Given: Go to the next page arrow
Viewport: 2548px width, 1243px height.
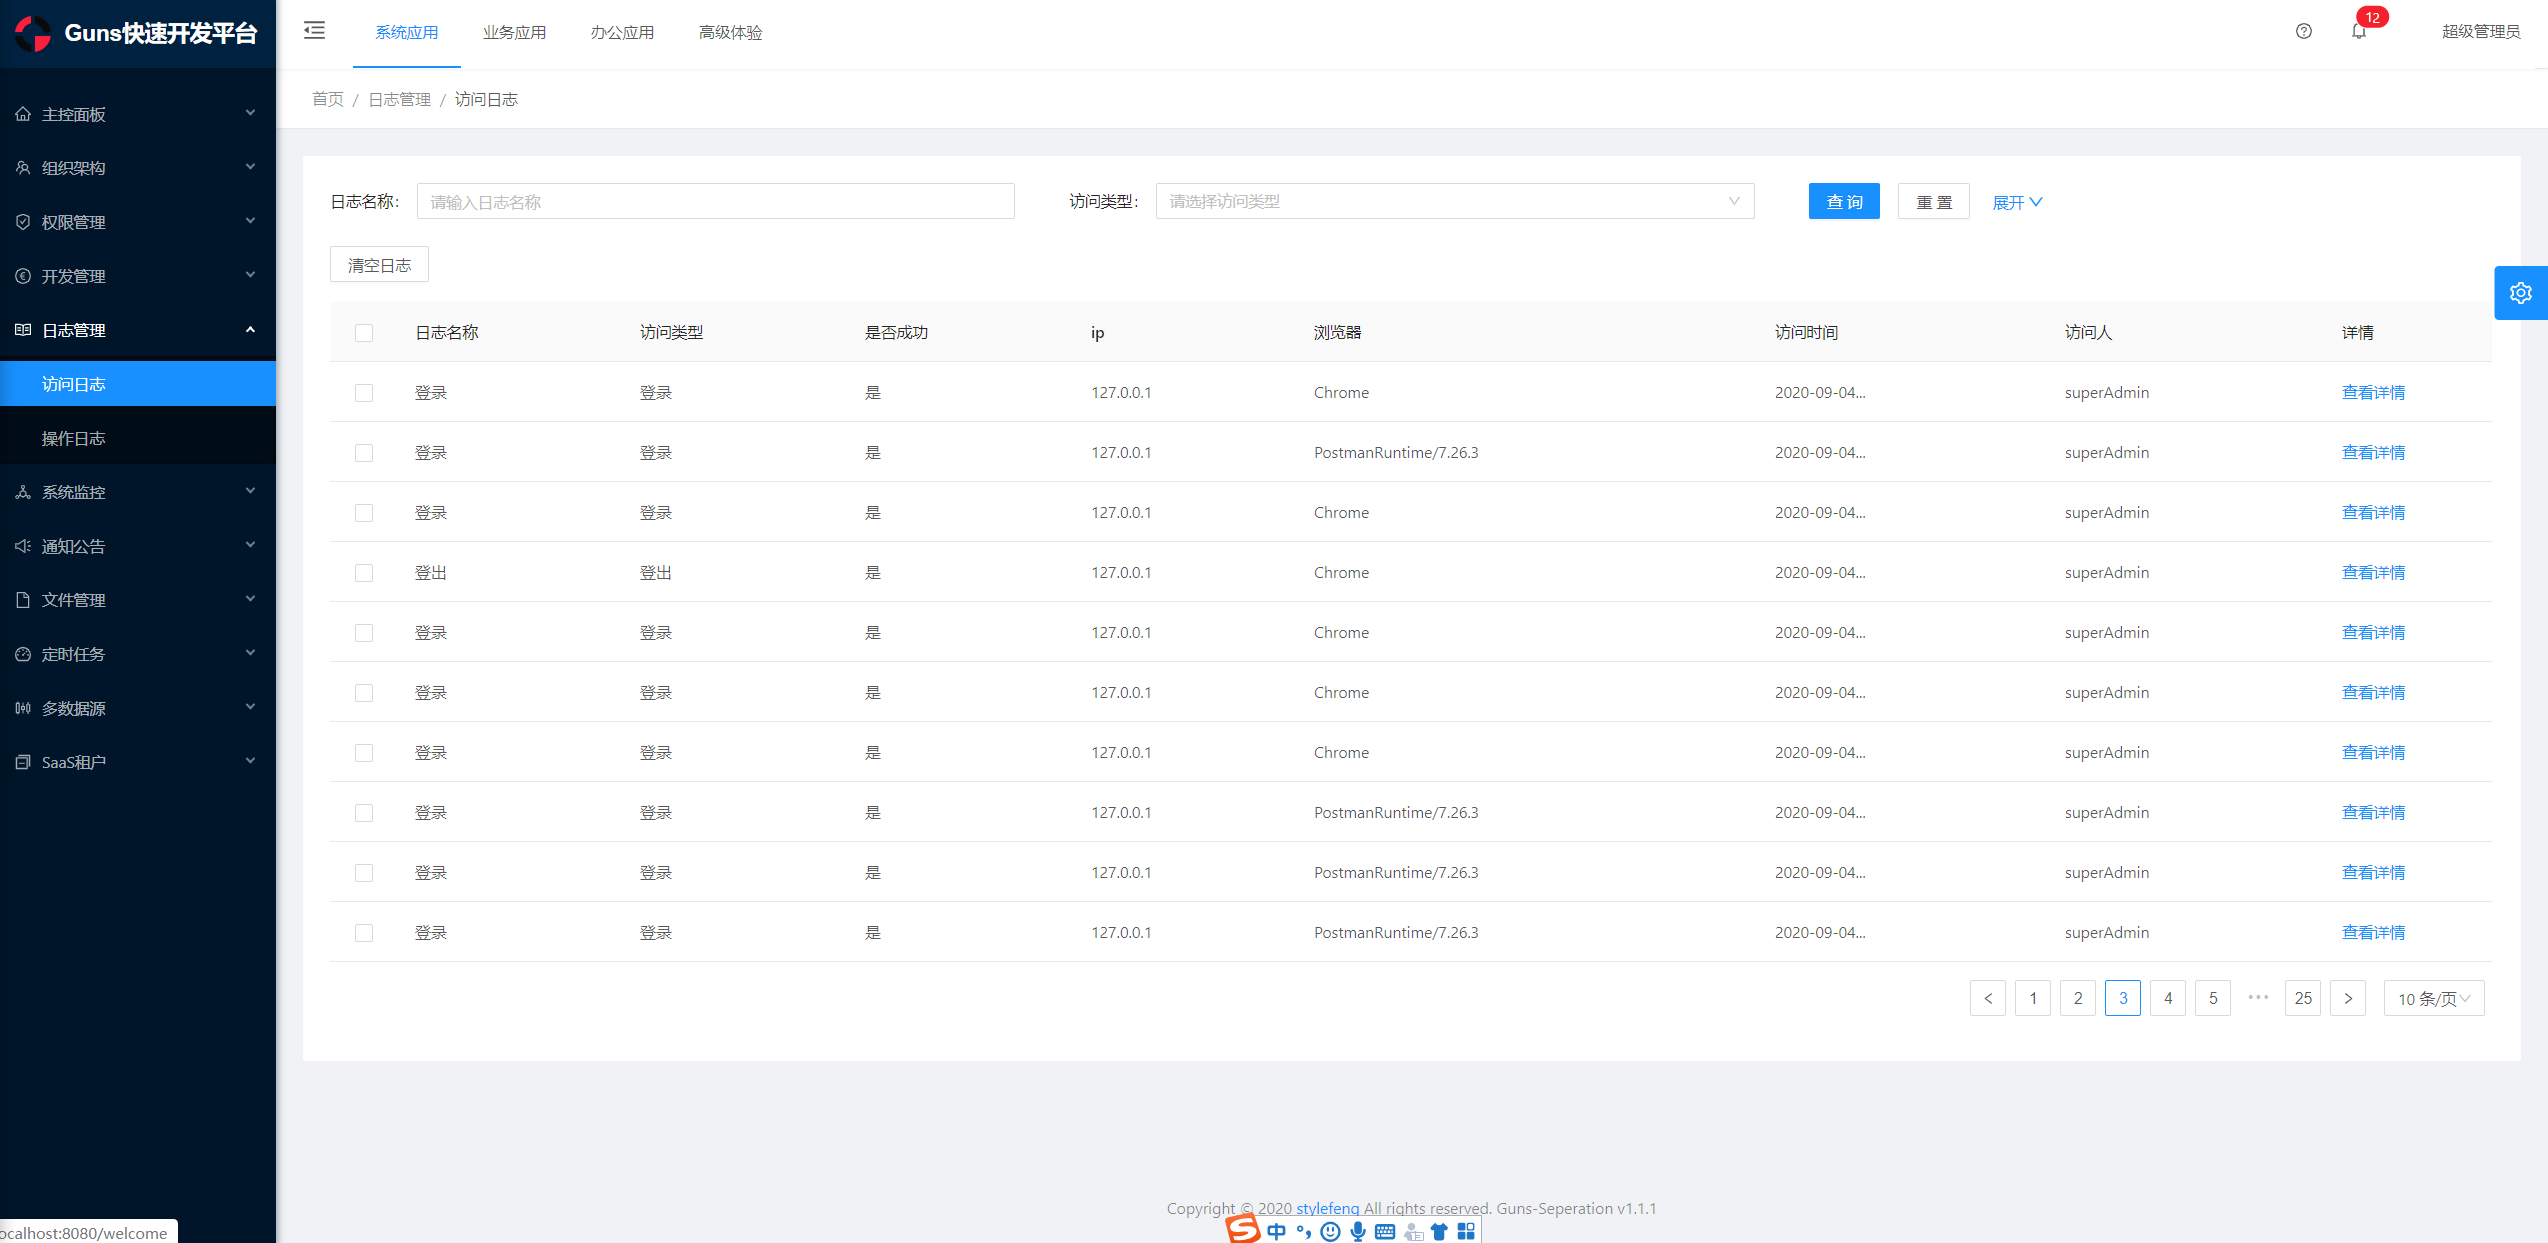Looking at the screenshot, I should 2347,998.
